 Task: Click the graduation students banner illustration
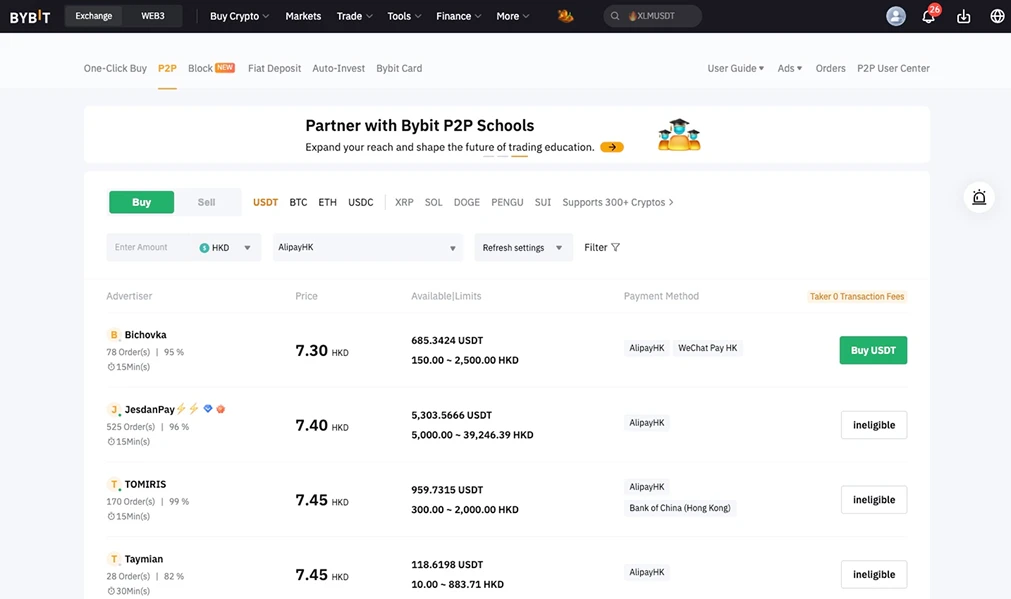point(679,135)
